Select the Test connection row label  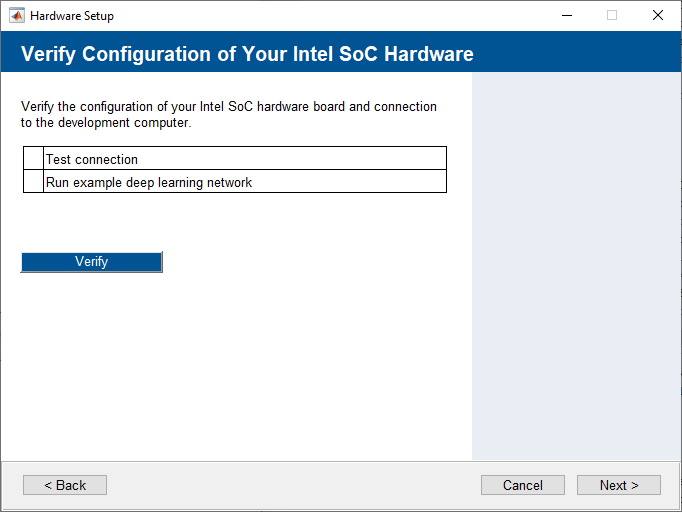point(92,160)
